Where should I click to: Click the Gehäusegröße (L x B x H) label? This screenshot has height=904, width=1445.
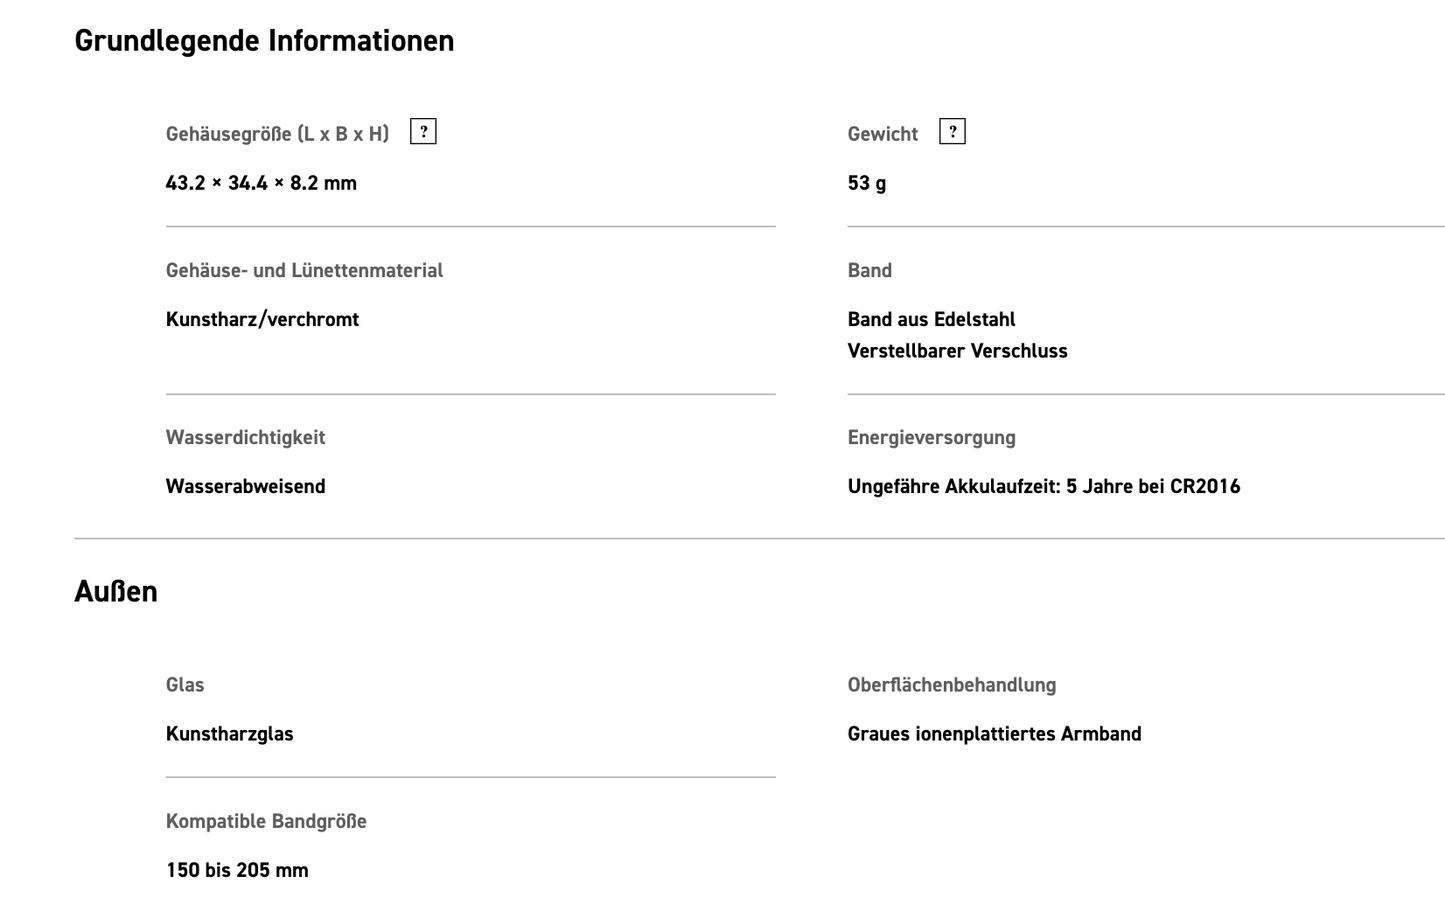tap(277, 134)
